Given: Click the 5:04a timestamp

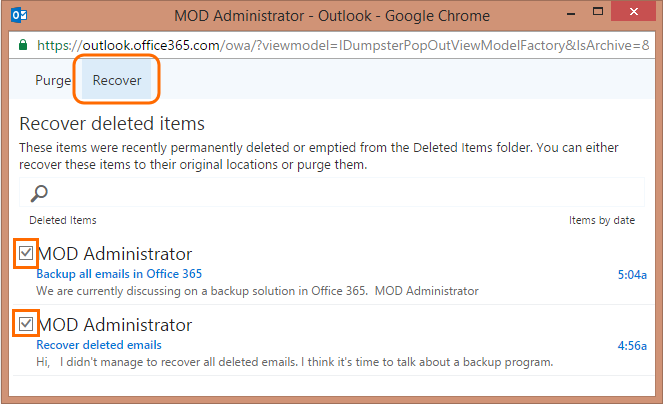Looking at the screenshot, I should (x=632, y=275).
